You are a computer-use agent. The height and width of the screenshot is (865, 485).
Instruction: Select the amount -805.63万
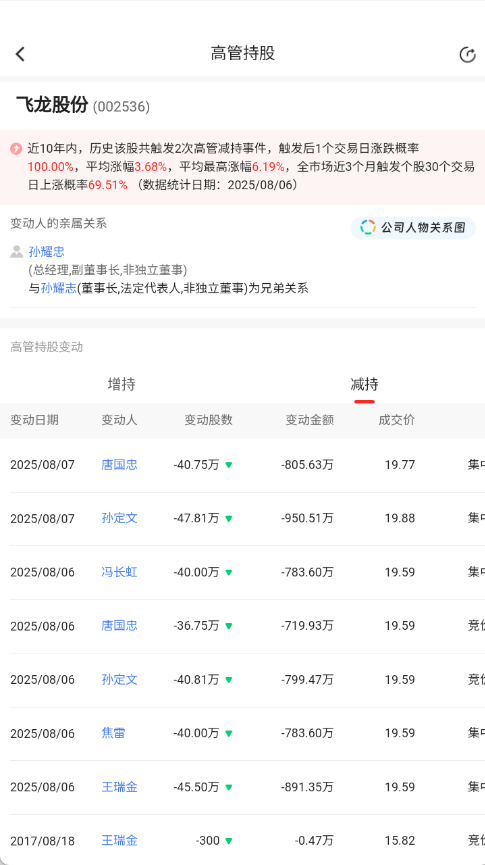coord(307,465)
